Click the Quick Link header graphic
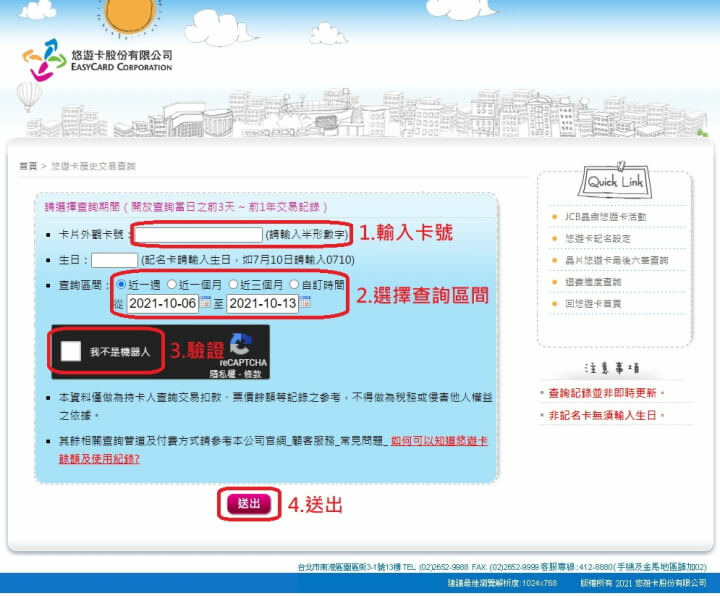Screen dimensions: 720x596 click(615, 180)
